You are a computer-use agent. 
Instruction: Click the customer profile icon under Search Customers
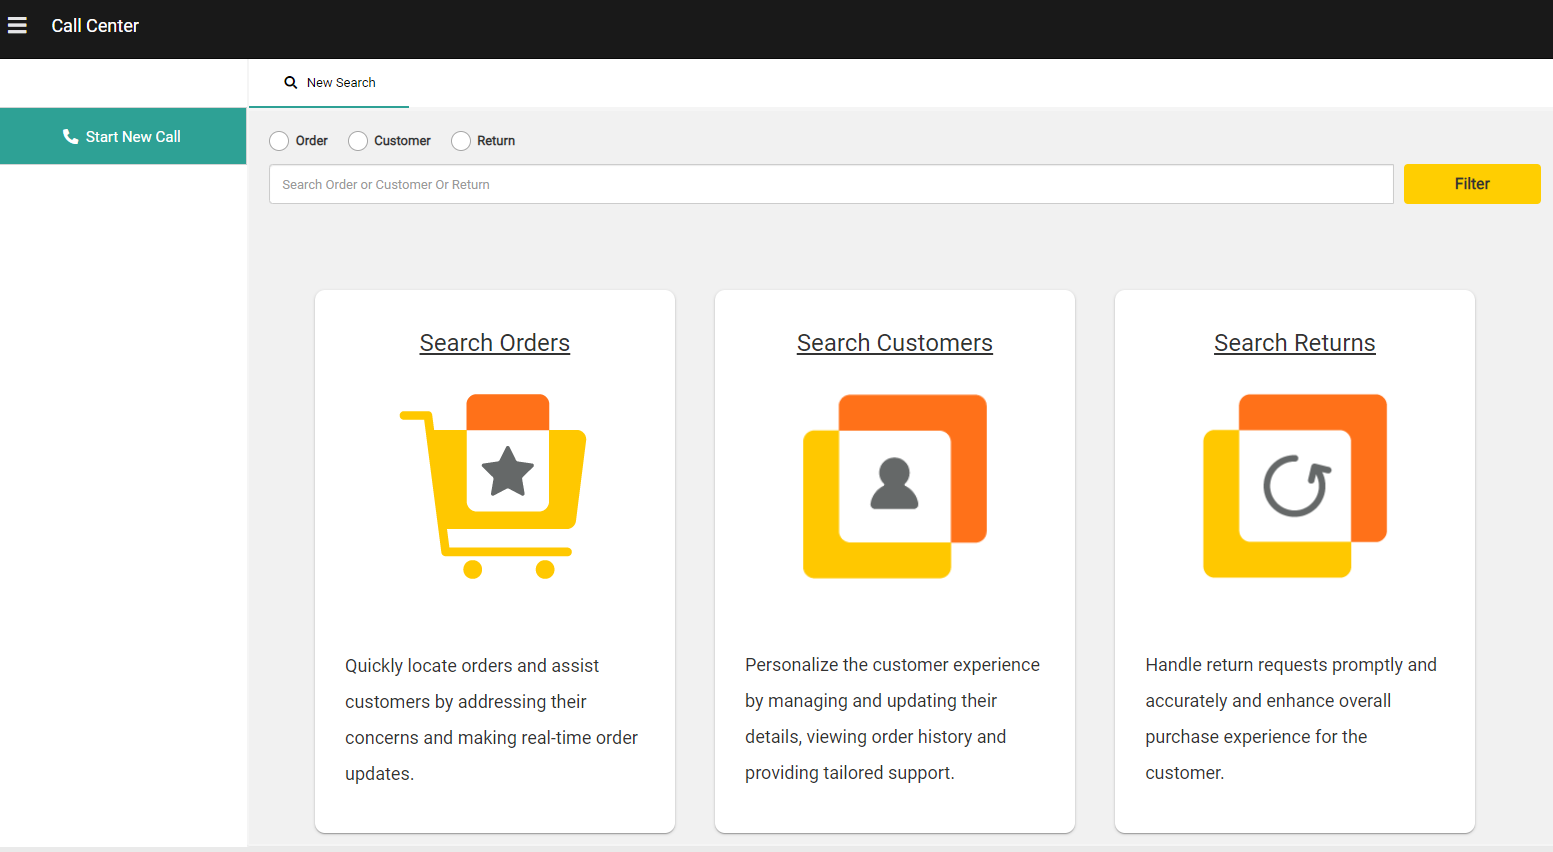coord(894,487)
